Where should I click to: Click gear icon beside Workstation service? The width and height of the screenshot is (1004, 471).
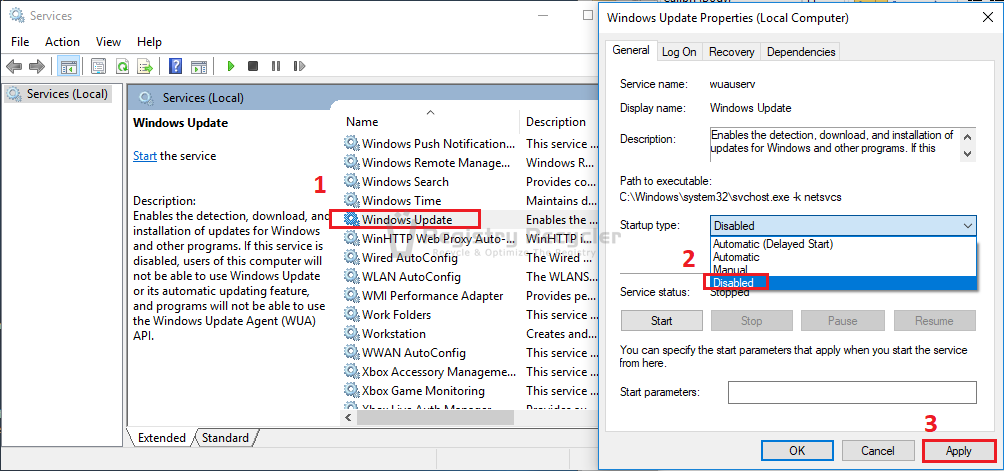[352, 333]
